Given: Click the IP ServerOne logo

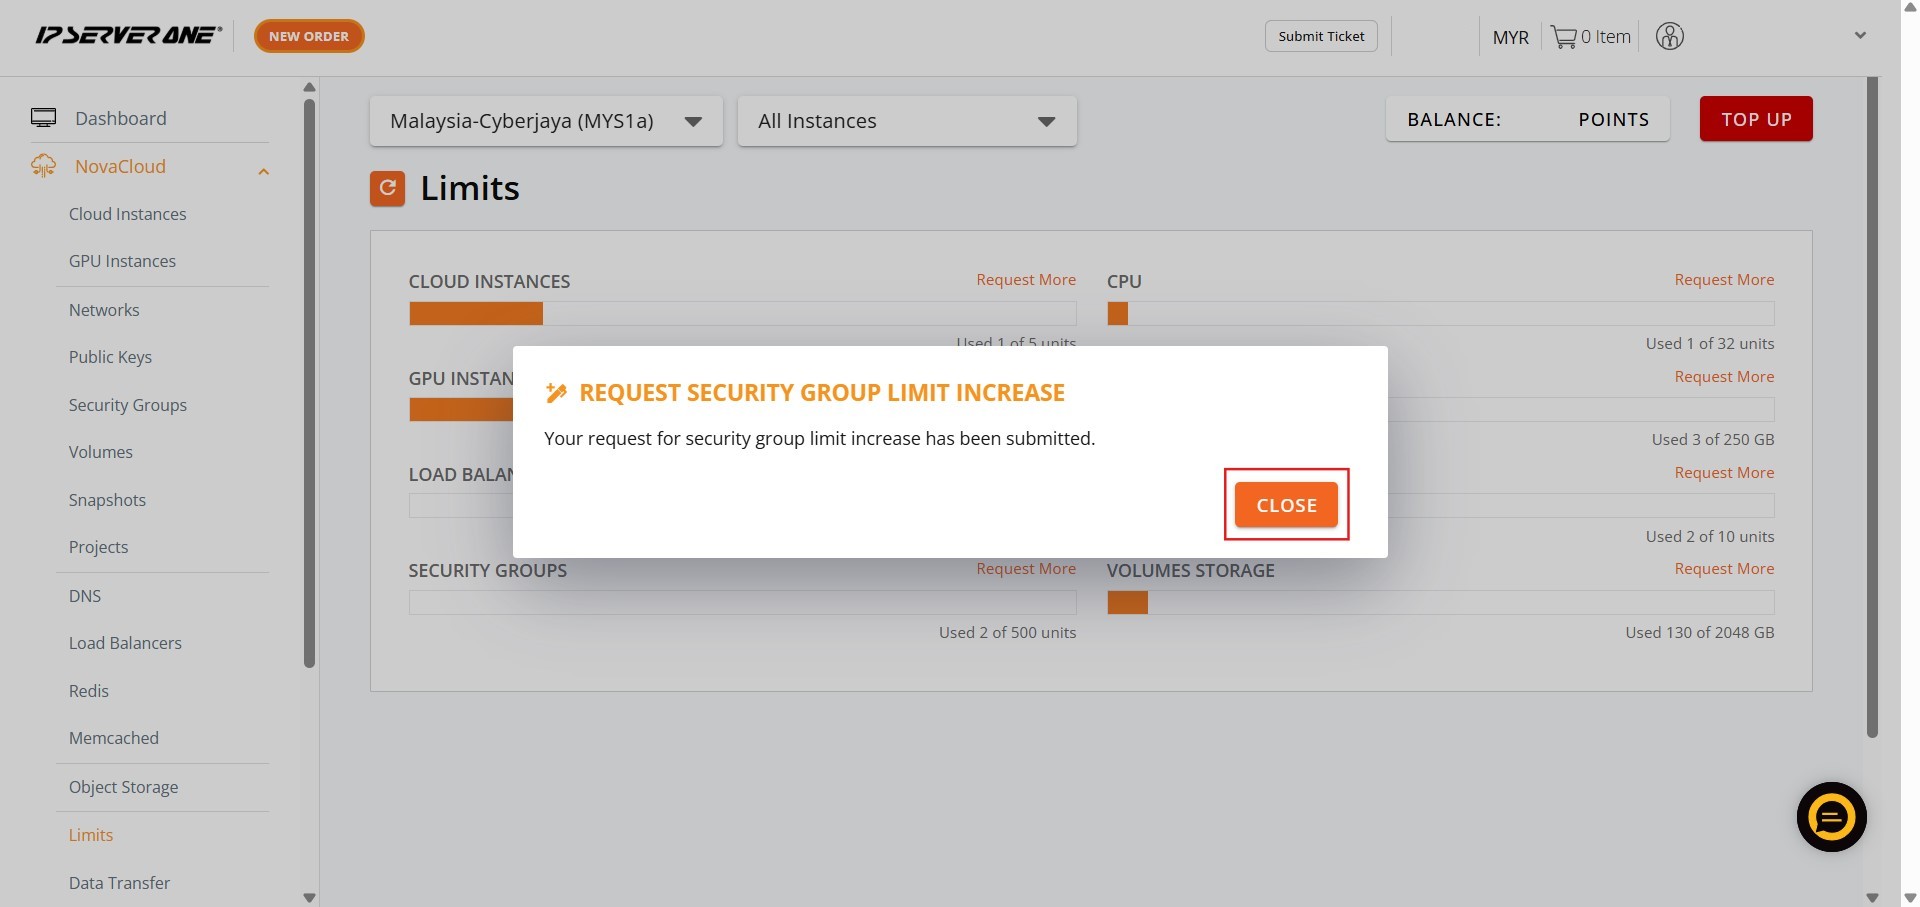Looking at the screenshot, I should click(x=128, y=36).
